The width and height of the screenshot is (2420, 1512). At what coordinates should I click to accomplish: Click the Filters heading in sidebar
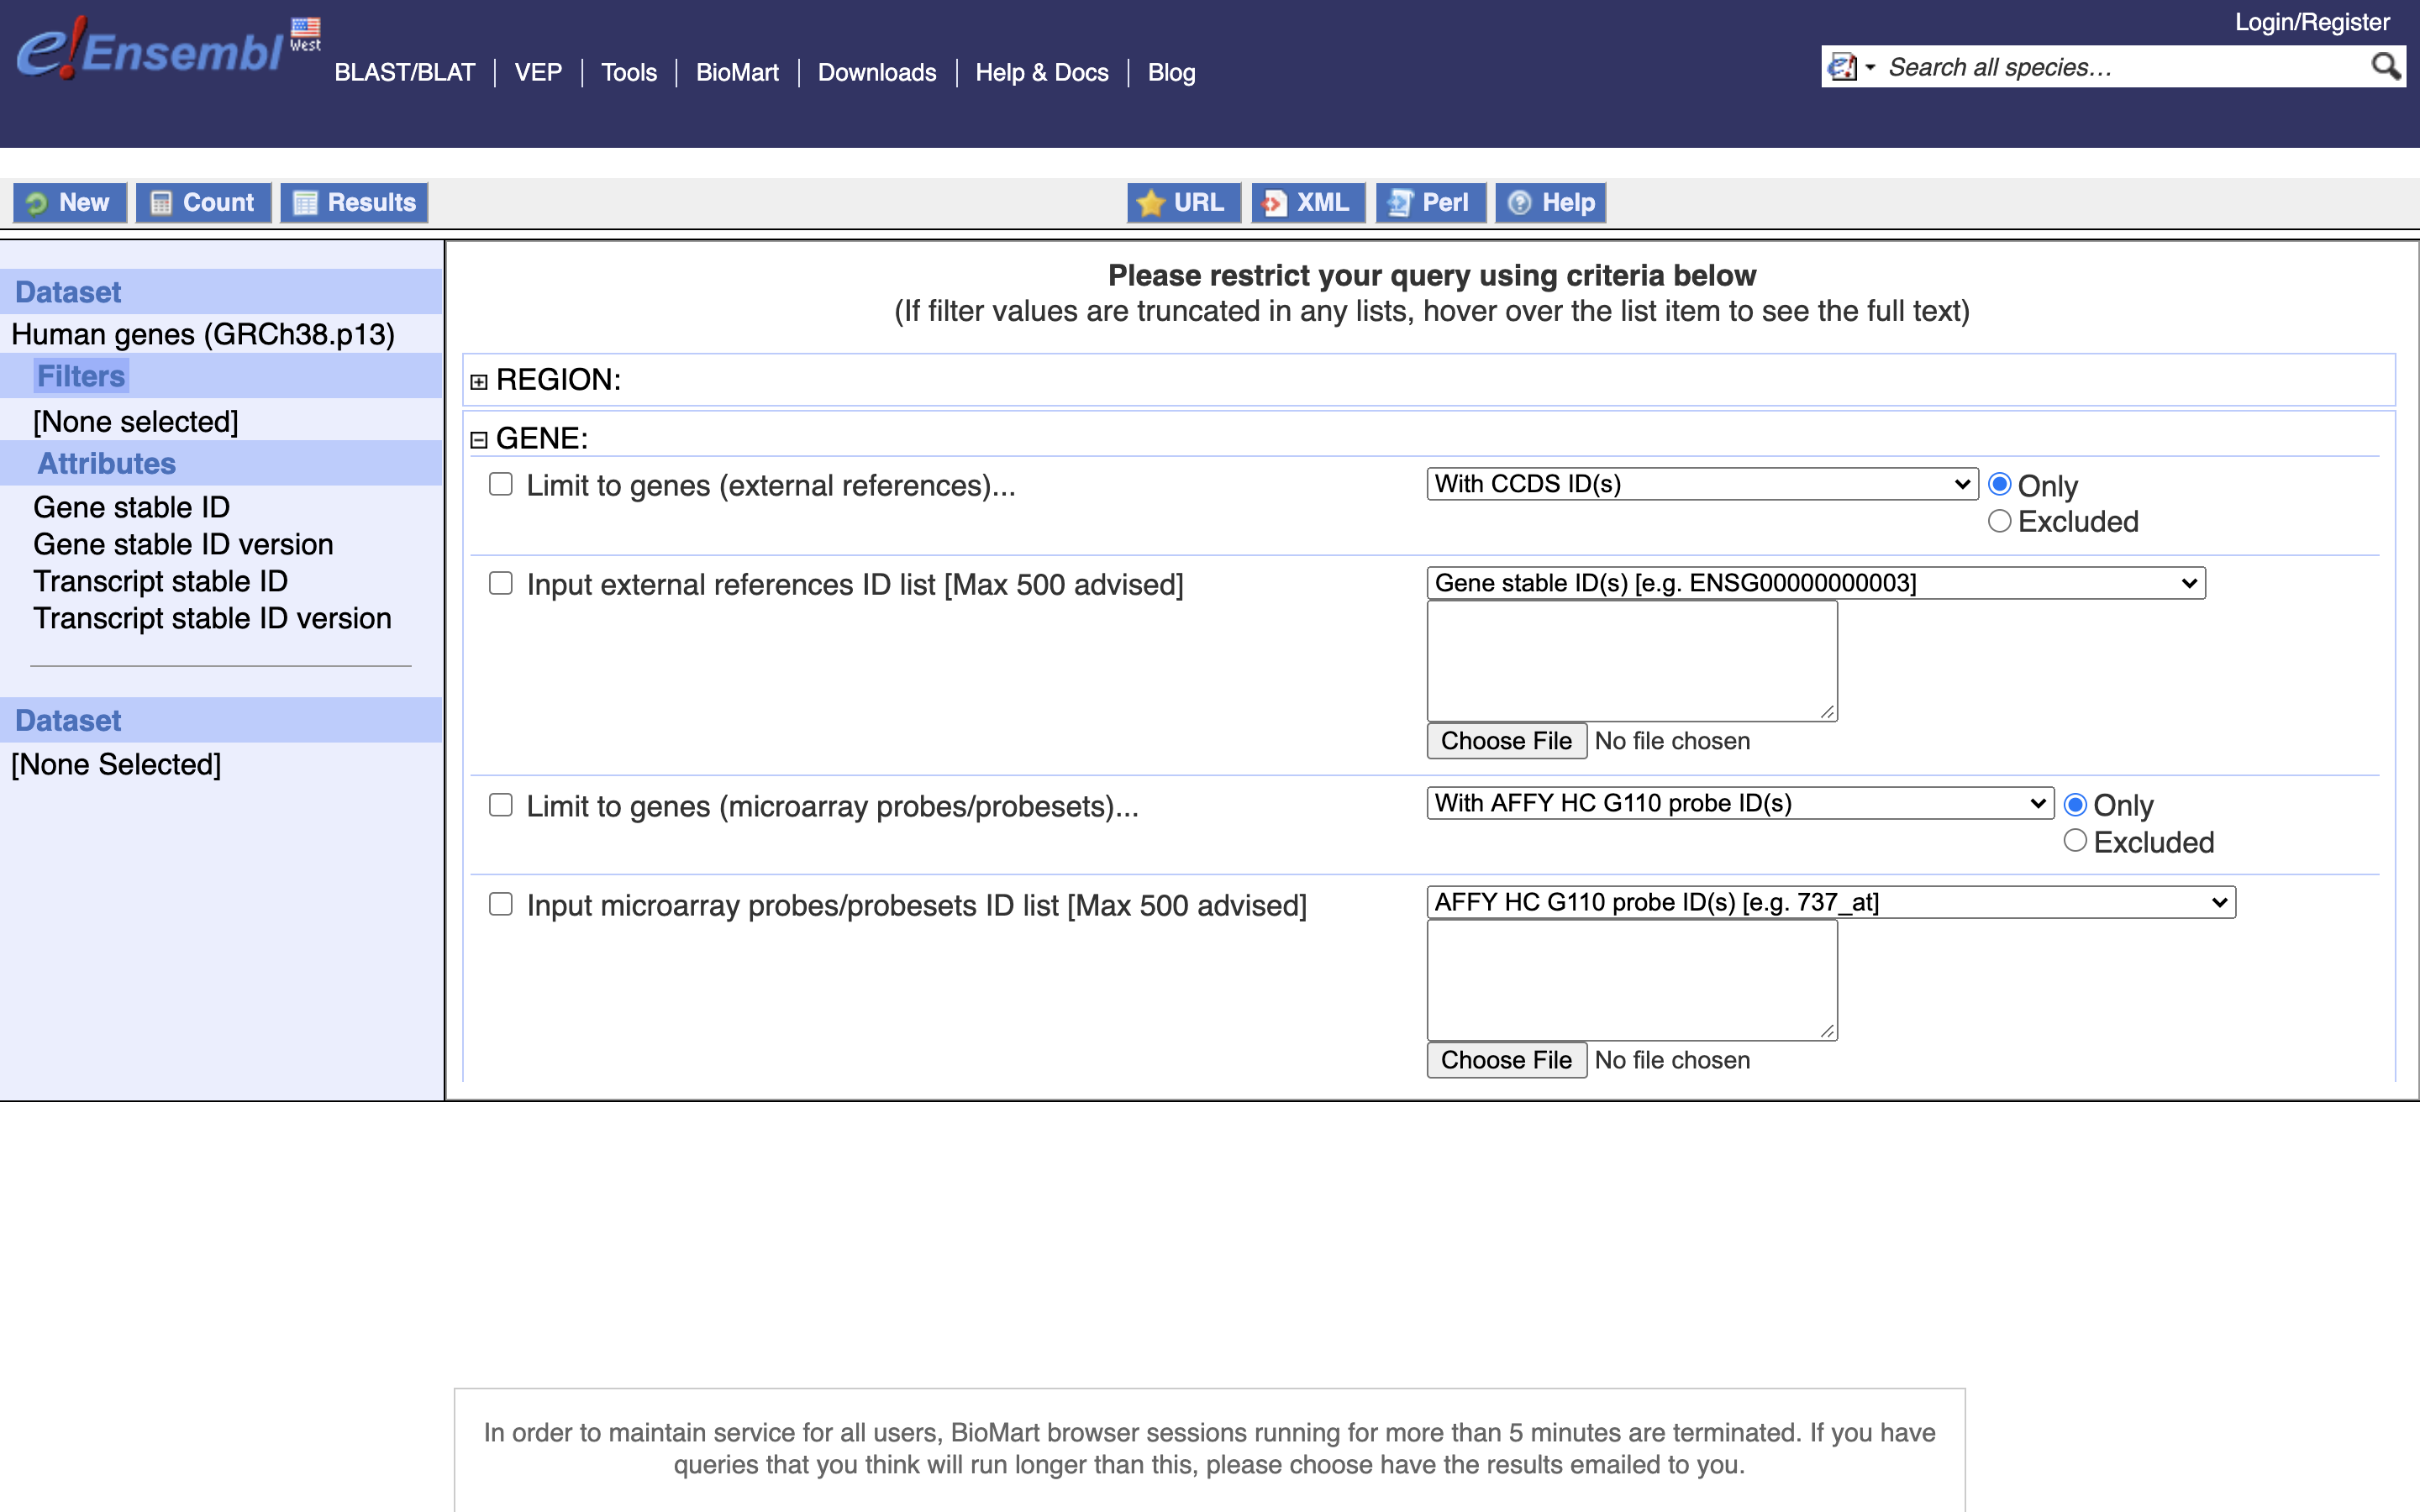pyautogui.click(x=81, y=376)
